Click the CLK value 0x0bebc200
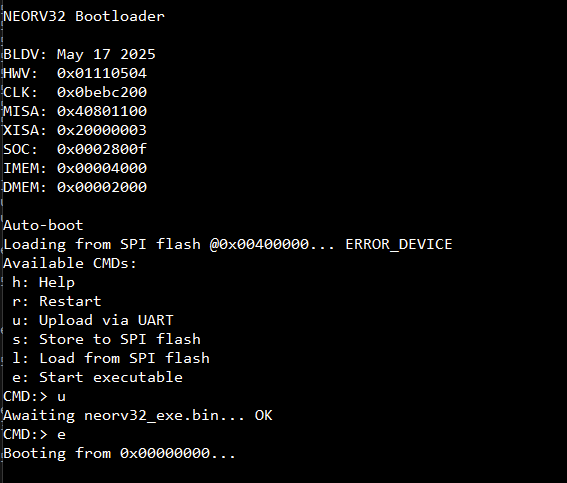Viewport: 567px width, 483px height. pos(102,92)
